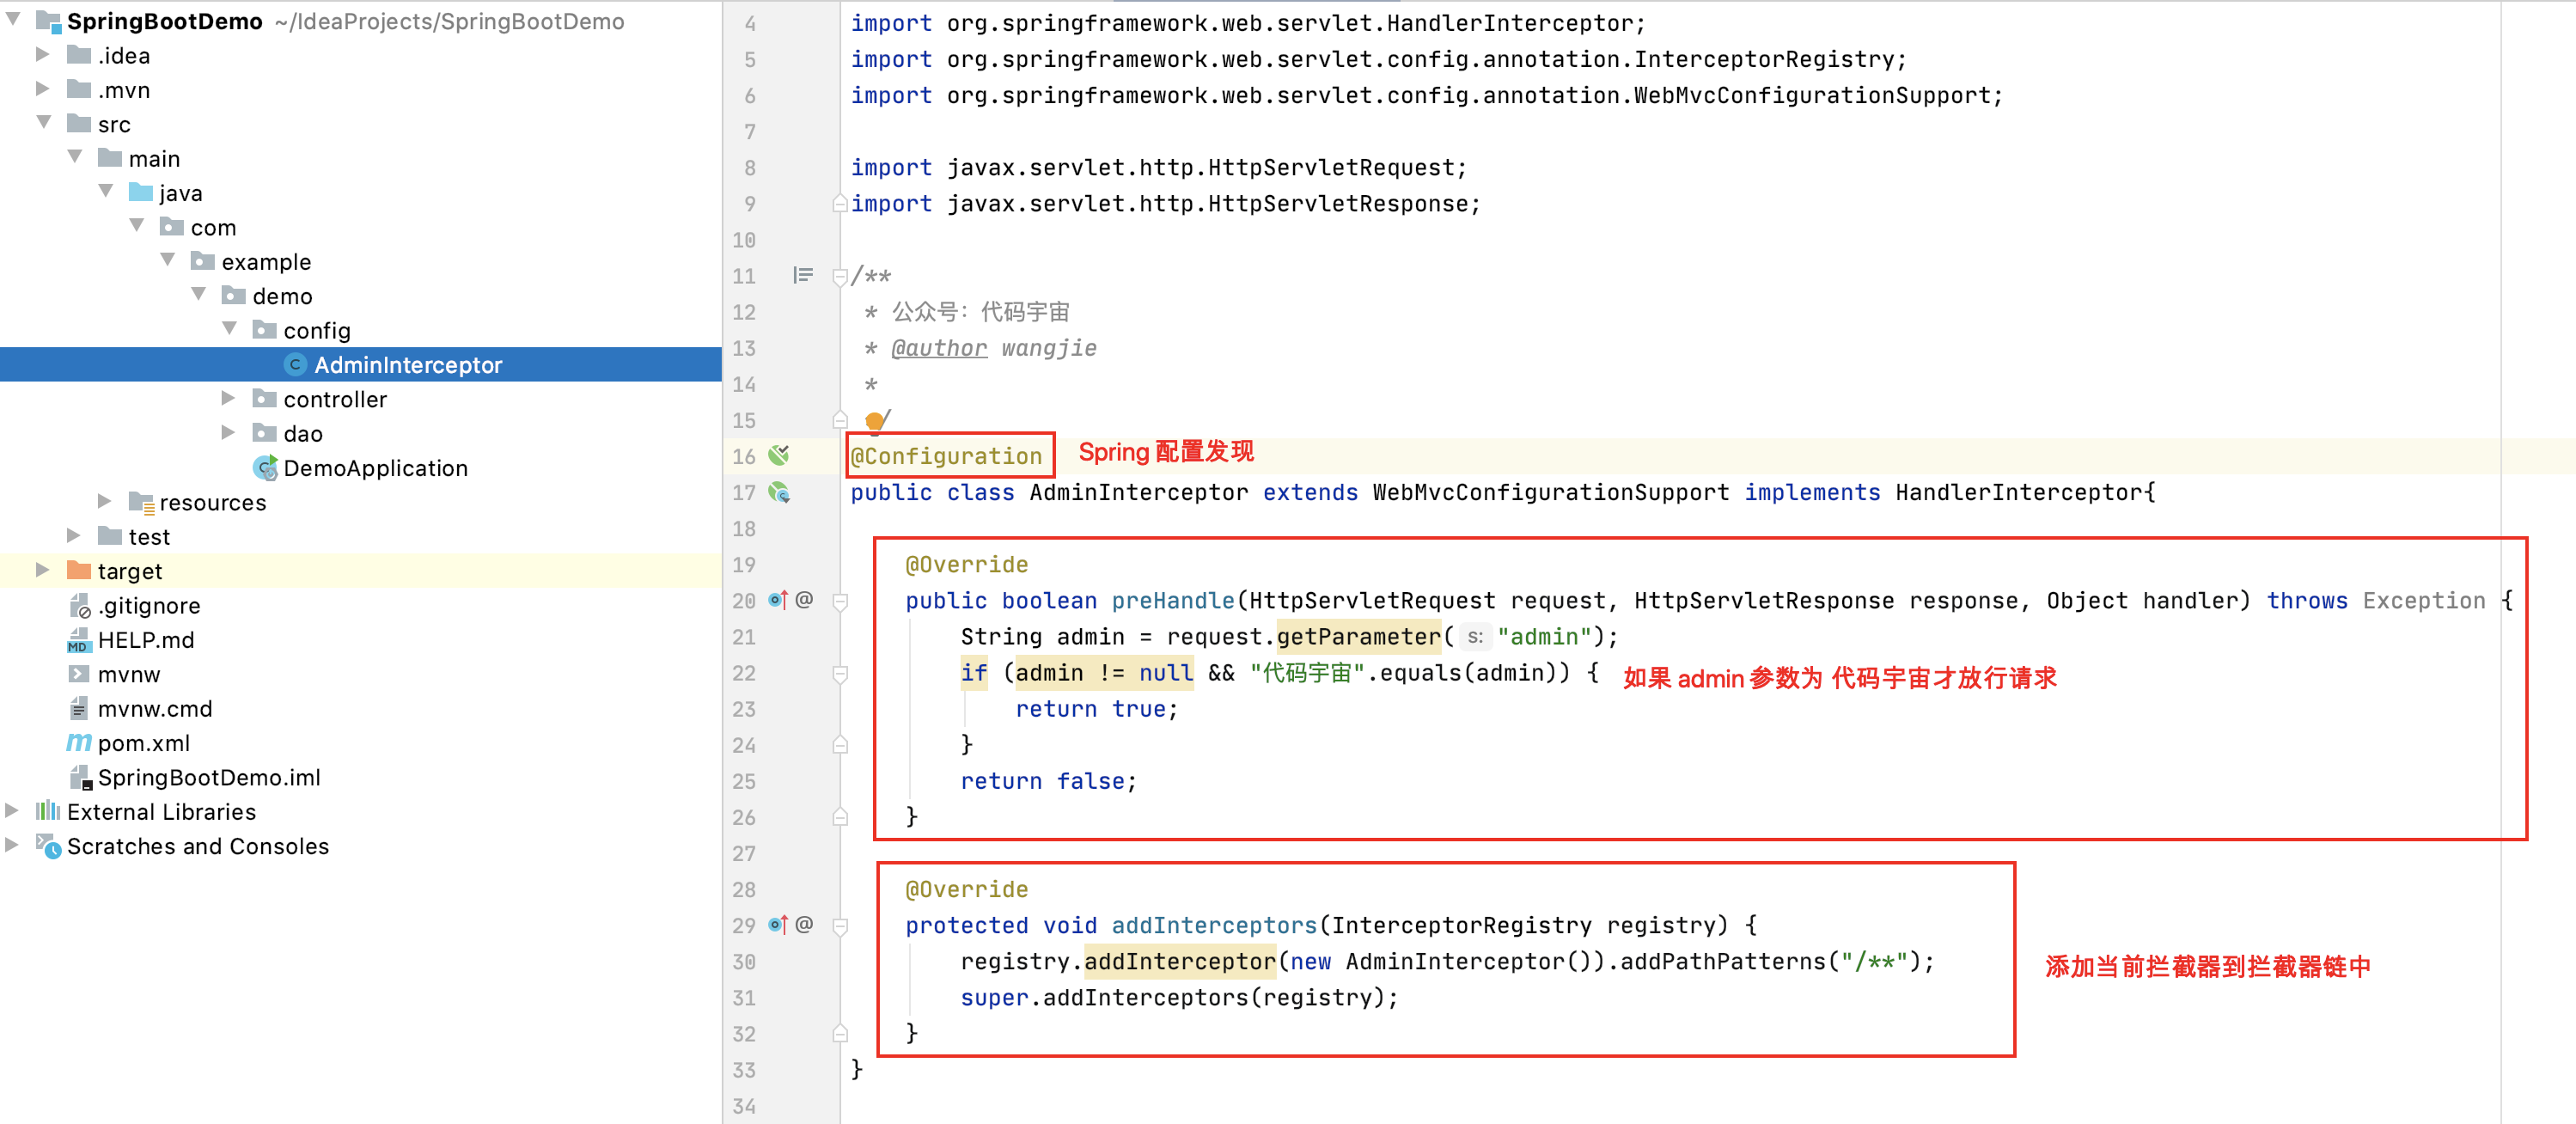Screen dimensions: 2576x1124
Task: Collapse the addInterceptors method fold marker
Action: tap(840, 926)
